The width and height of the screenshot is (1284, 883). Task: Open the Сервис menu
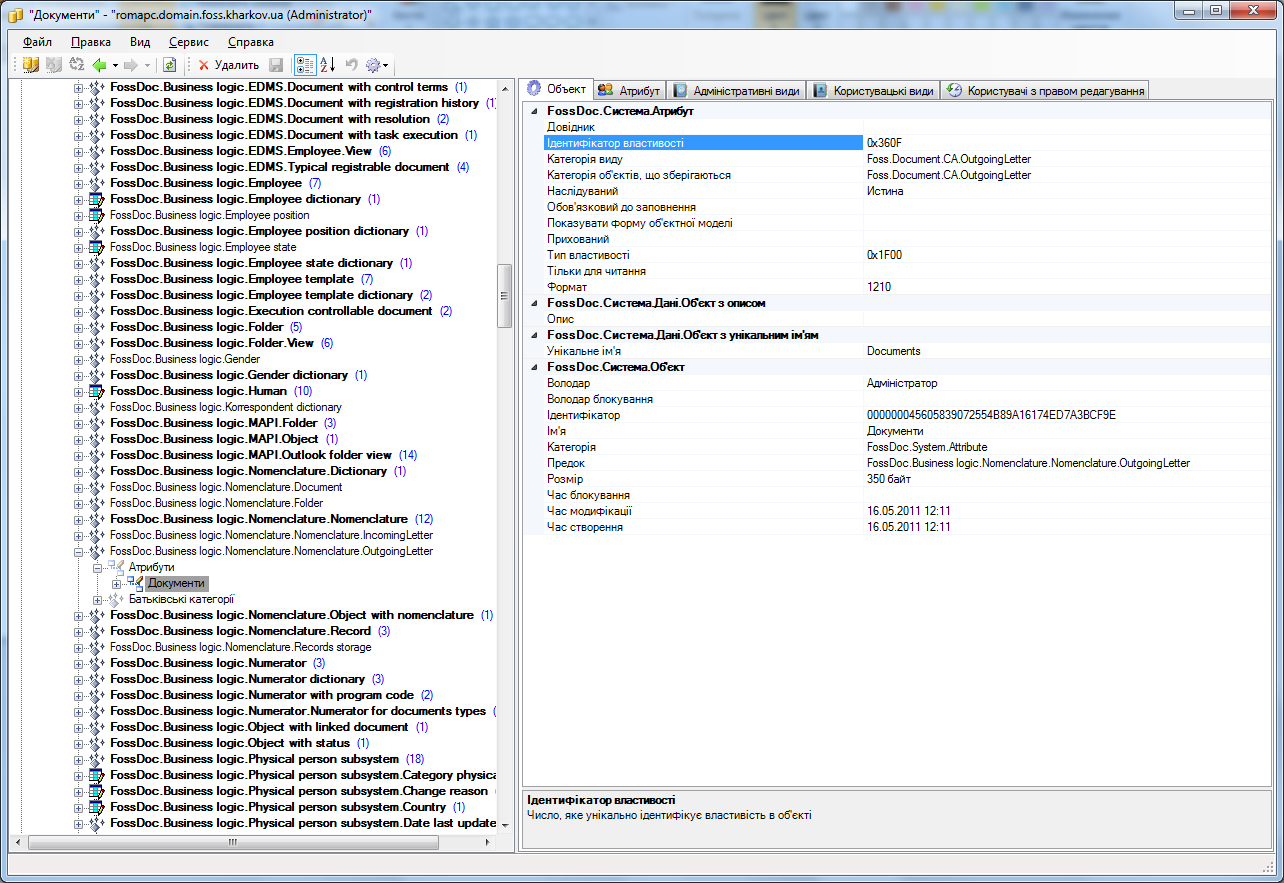tap(189, 42)
